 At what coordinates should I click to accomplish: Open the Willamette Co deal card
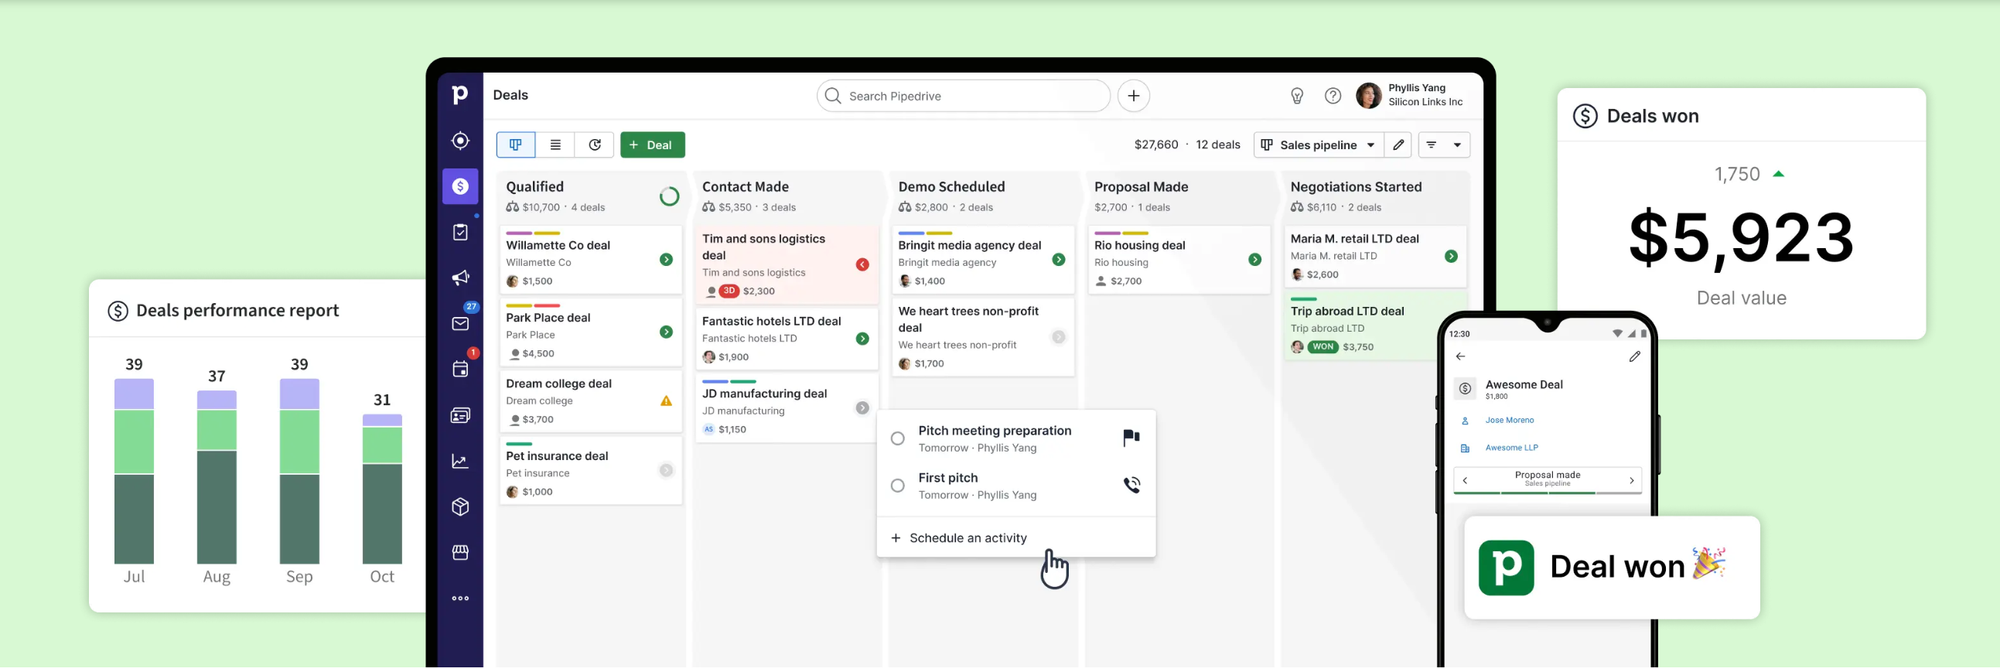pos(590,259)
